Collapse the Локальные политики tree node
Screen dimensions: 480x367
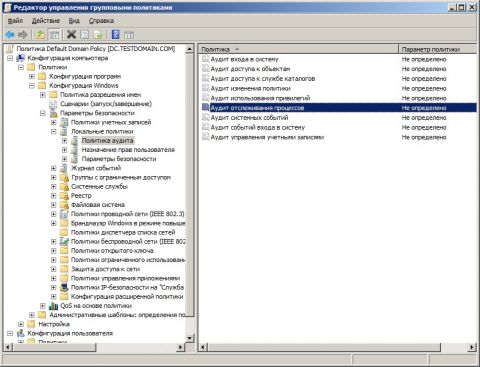point(53,132)
